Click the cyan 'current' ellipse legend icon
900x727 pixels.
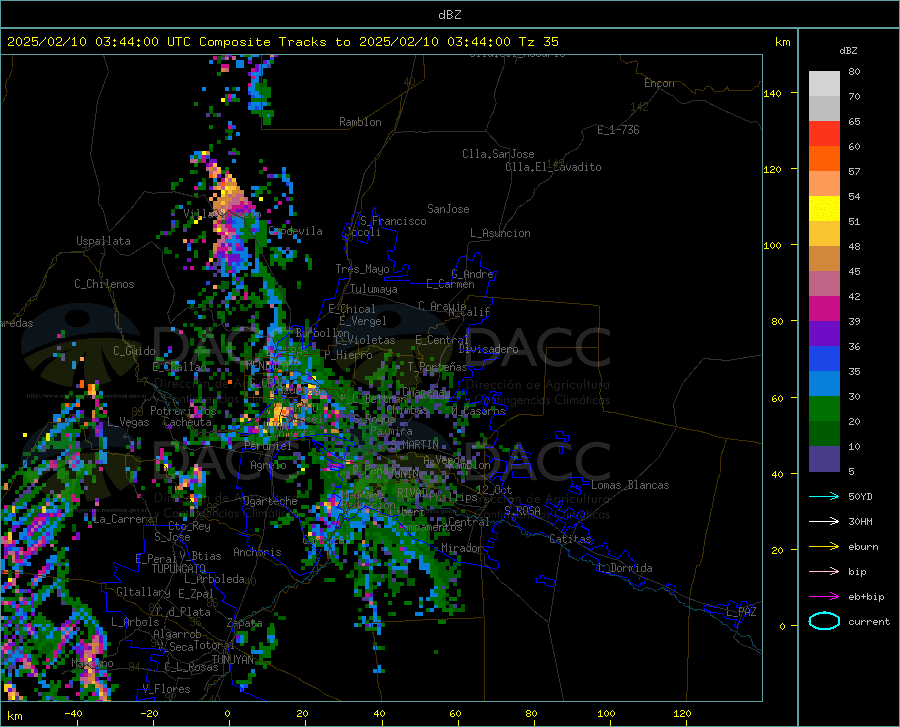coord(824,621)
